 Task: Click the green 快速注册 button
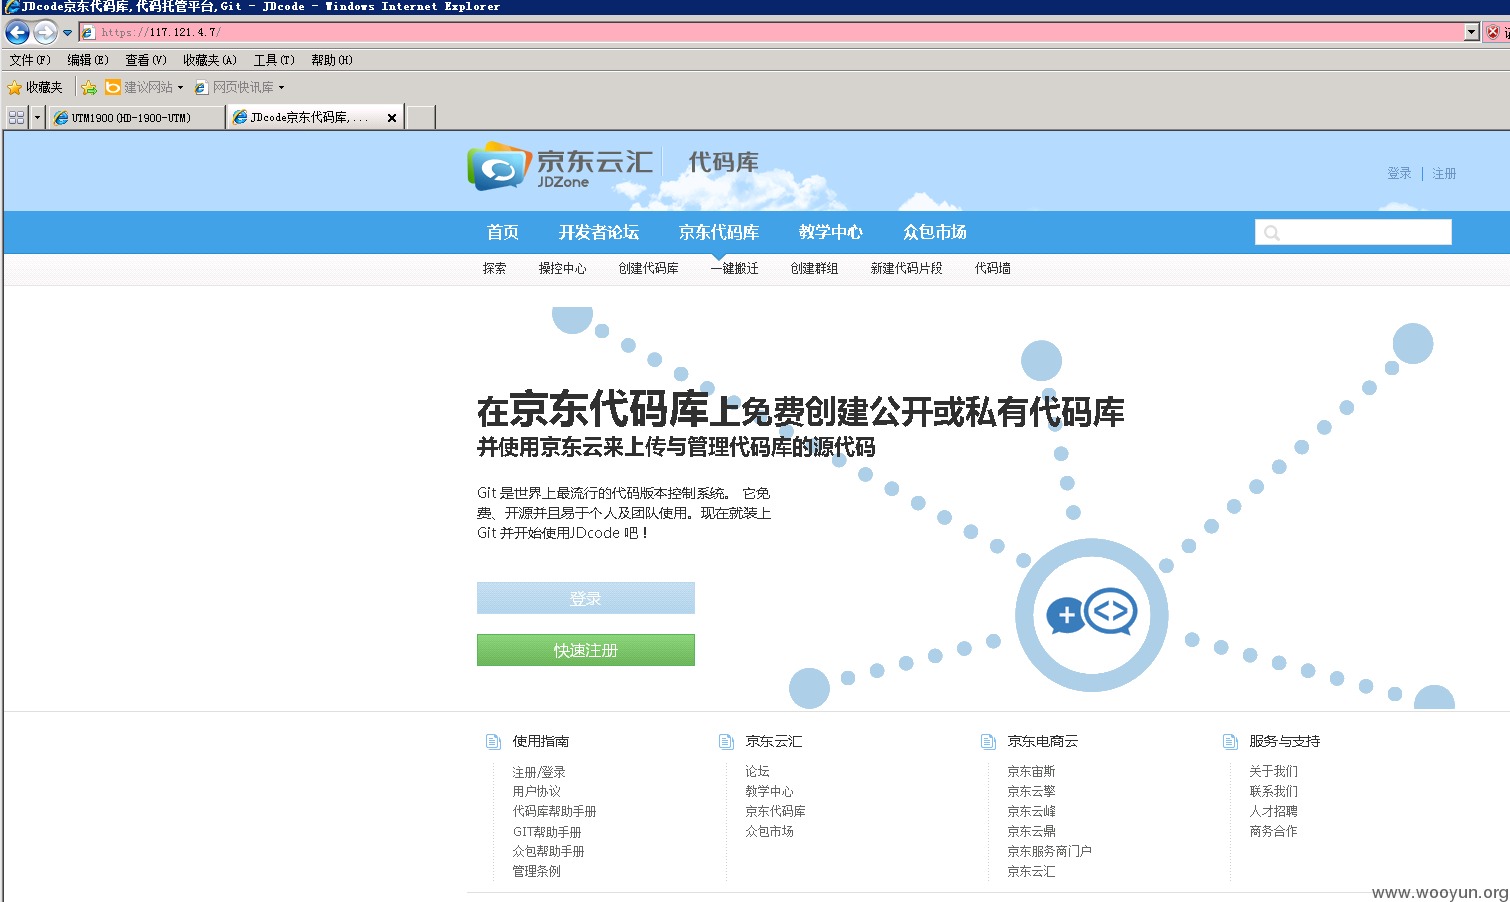(585, 650)
